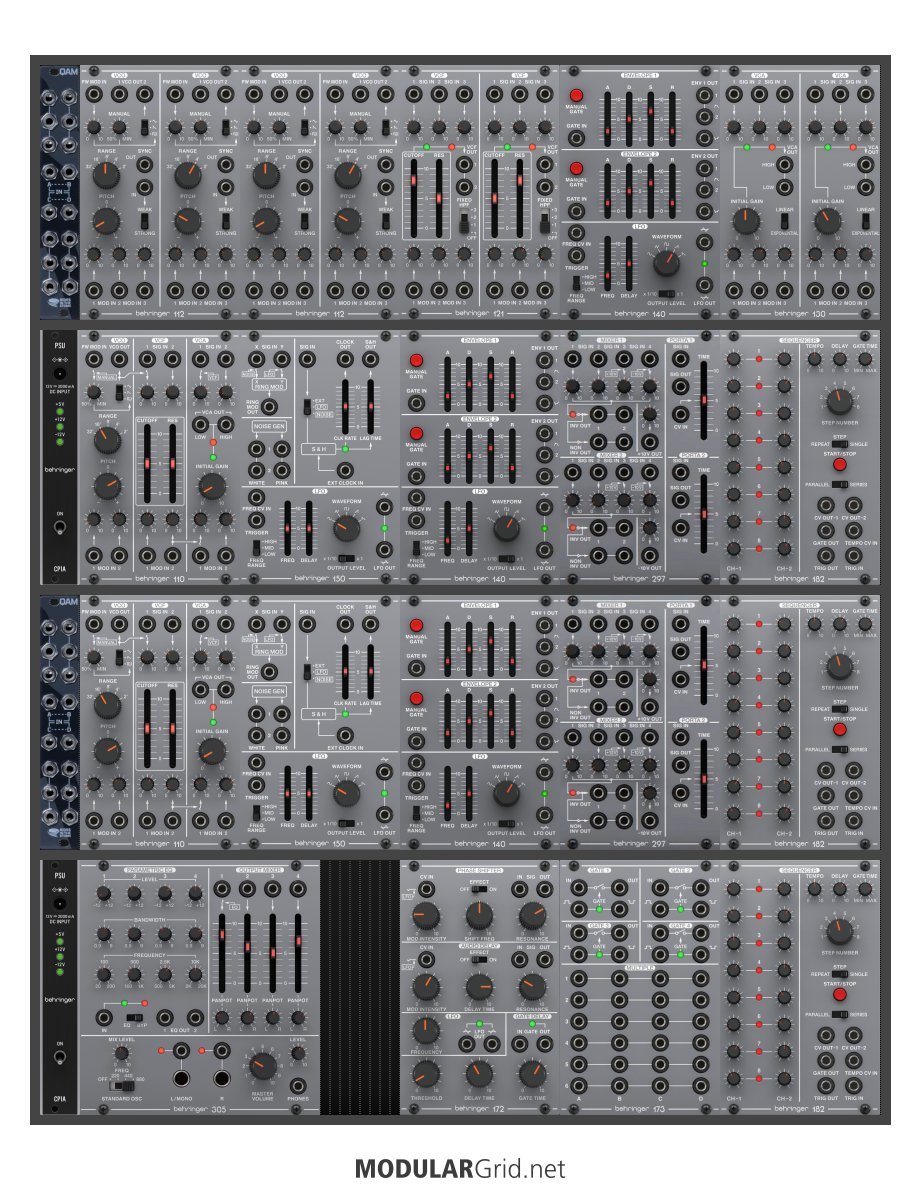
Task: Flip the ON switch on the bottom-row PSU
Action: coord(60,1057)
